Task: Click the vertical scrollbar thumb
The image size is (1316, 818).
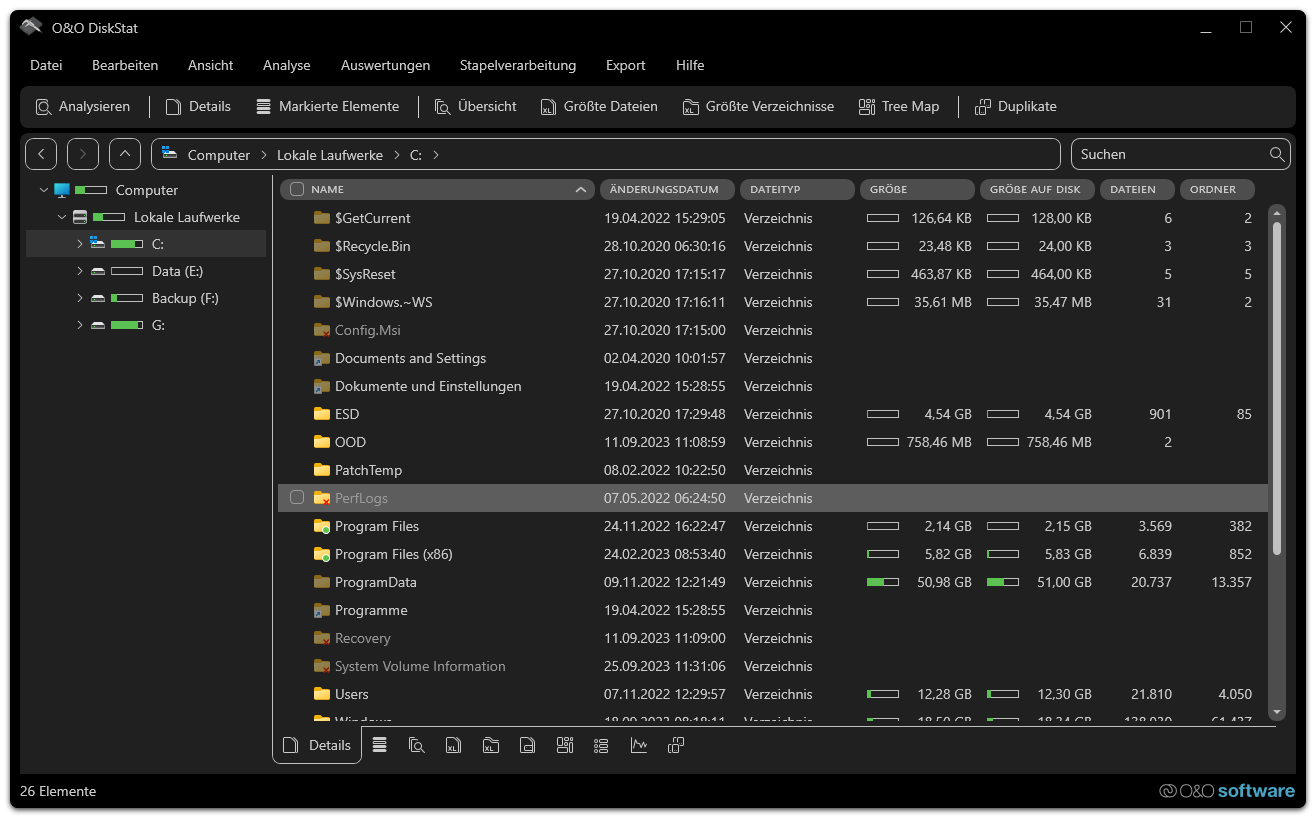Action: [1276, 388]
